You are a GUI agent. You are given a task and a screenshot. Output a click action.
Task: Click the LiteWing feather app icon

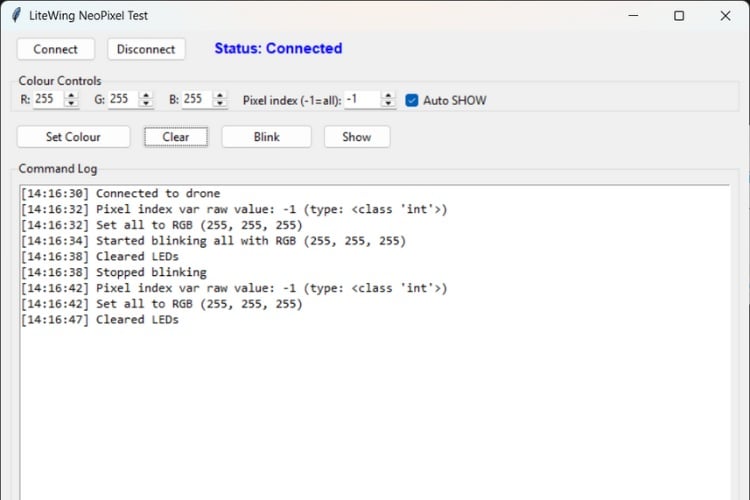[17, 16]
